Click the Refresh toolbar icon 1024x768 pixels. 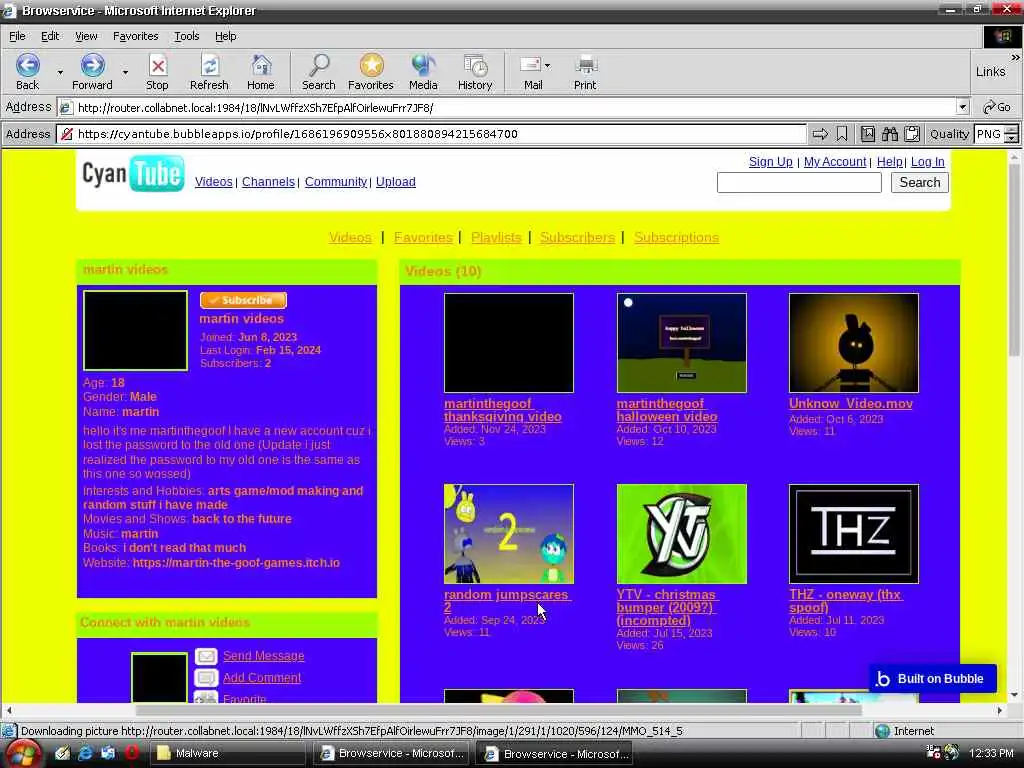209,66
